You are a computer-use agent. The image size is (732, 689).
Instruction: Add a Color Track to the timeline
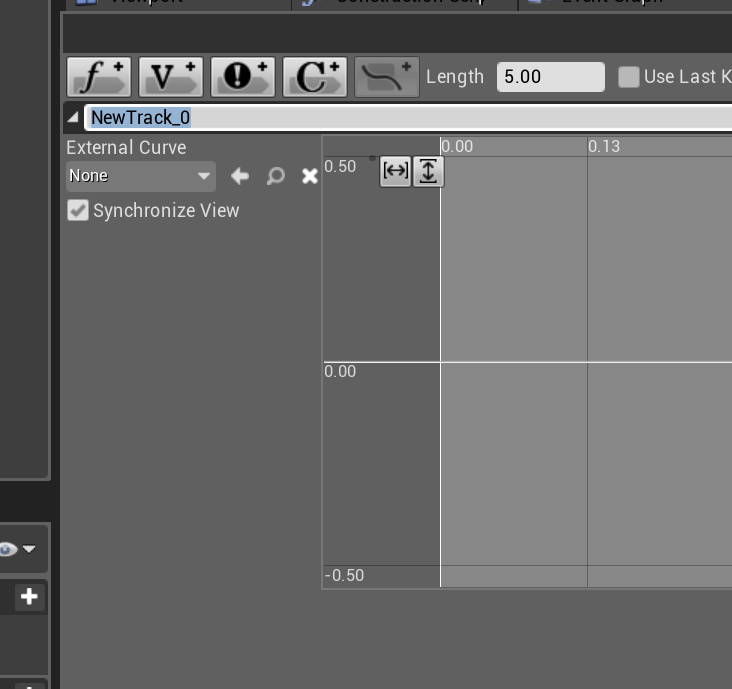315,77
